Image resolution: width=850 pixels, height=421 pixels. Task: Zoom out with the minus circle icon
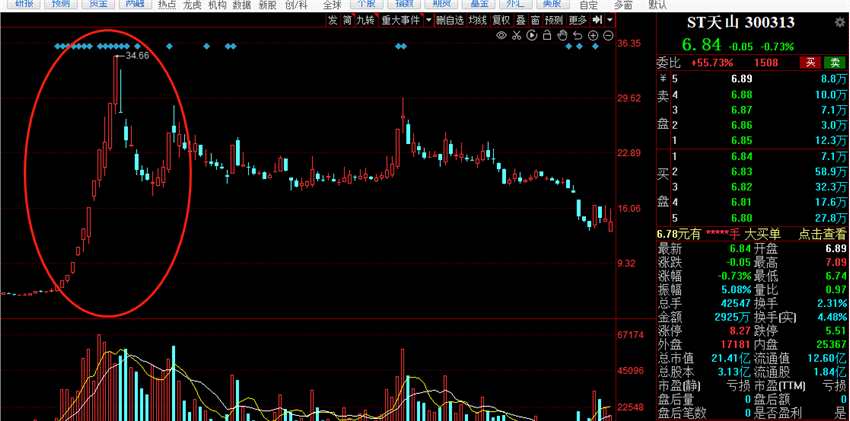[608, 36]
